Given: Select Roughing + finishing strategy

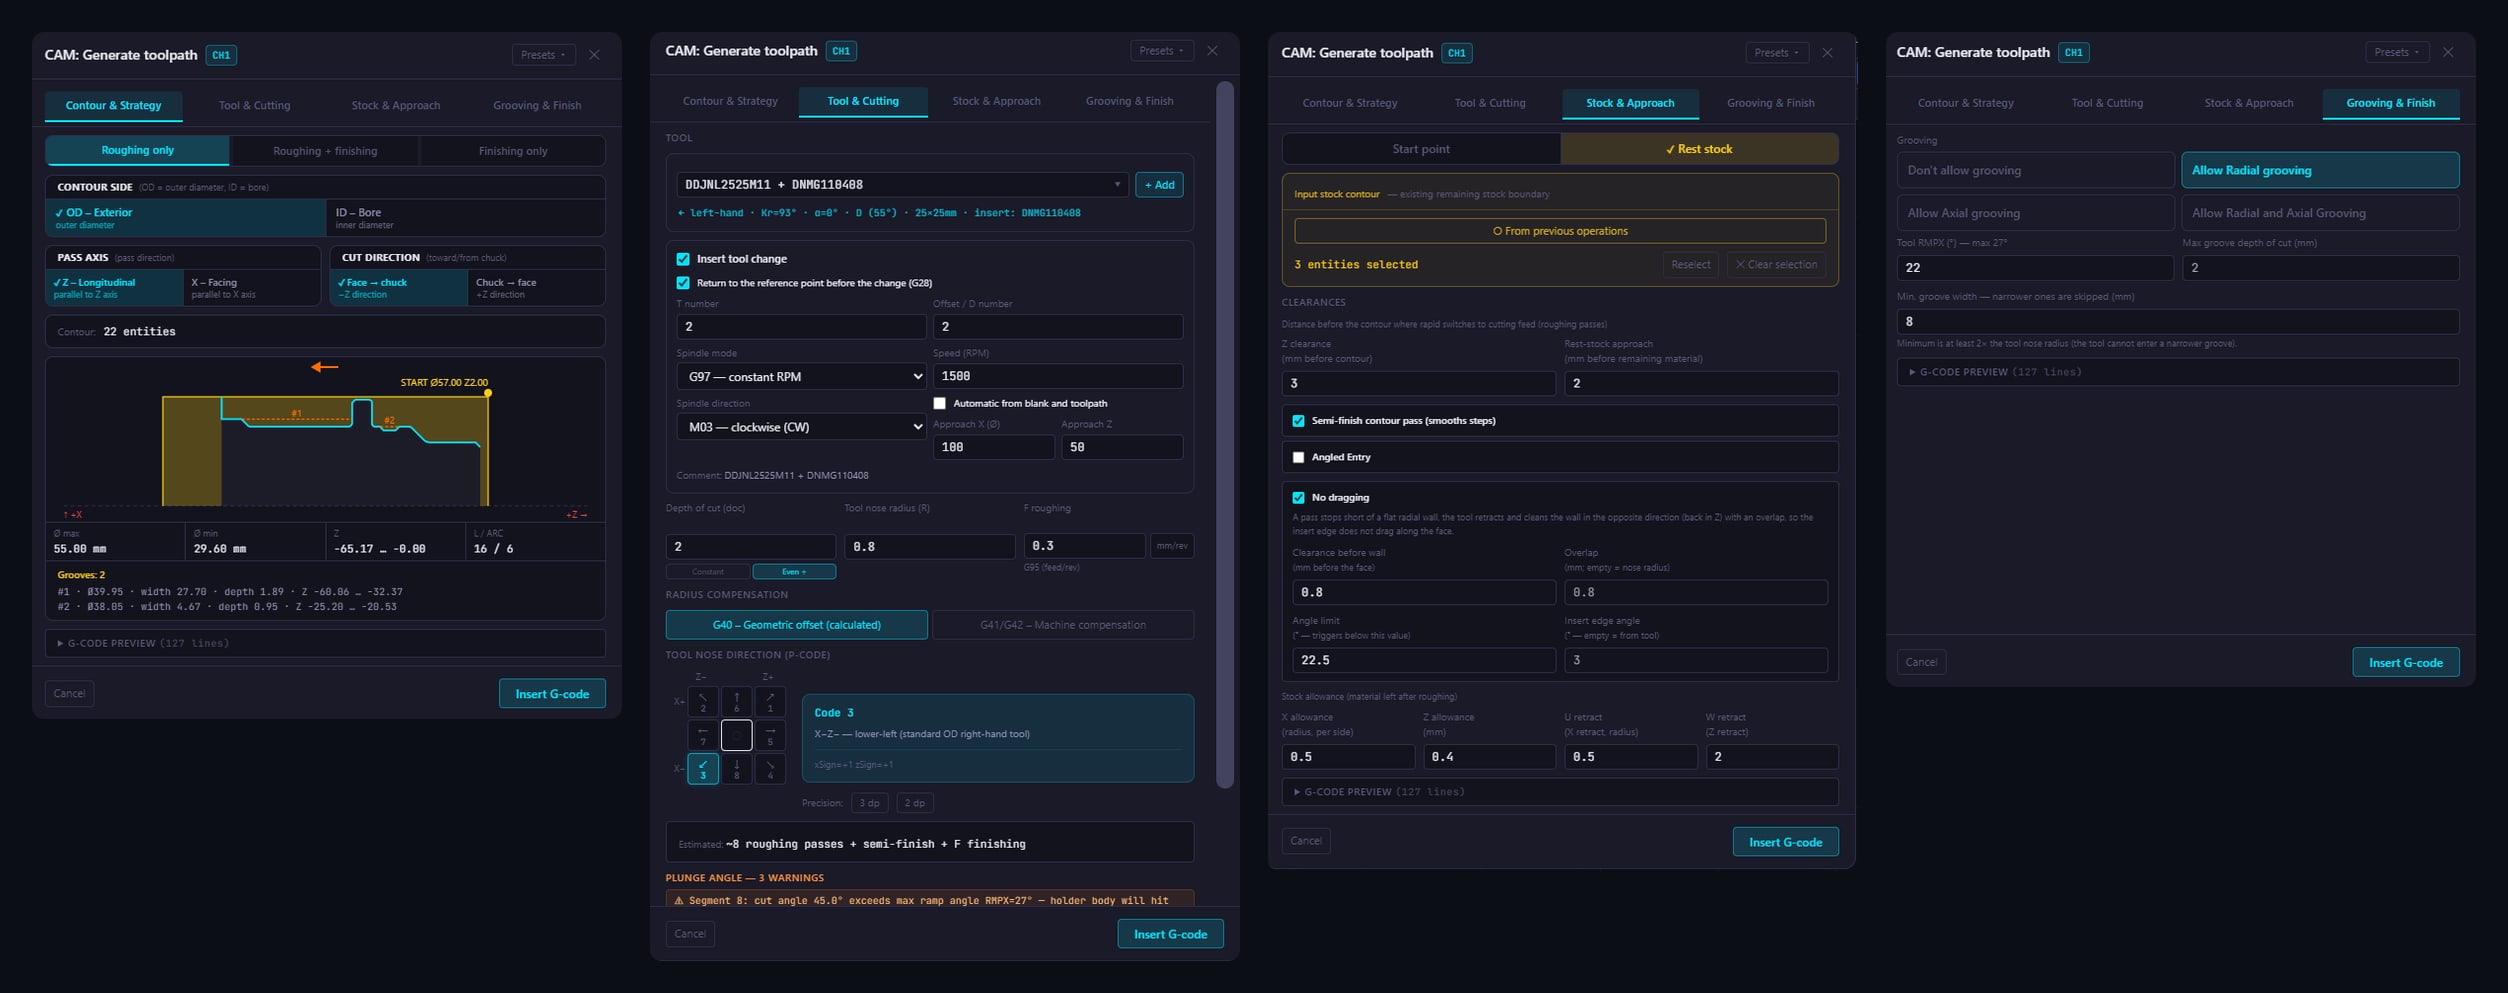Looking at the screenshot, I should tap(325, 151).
